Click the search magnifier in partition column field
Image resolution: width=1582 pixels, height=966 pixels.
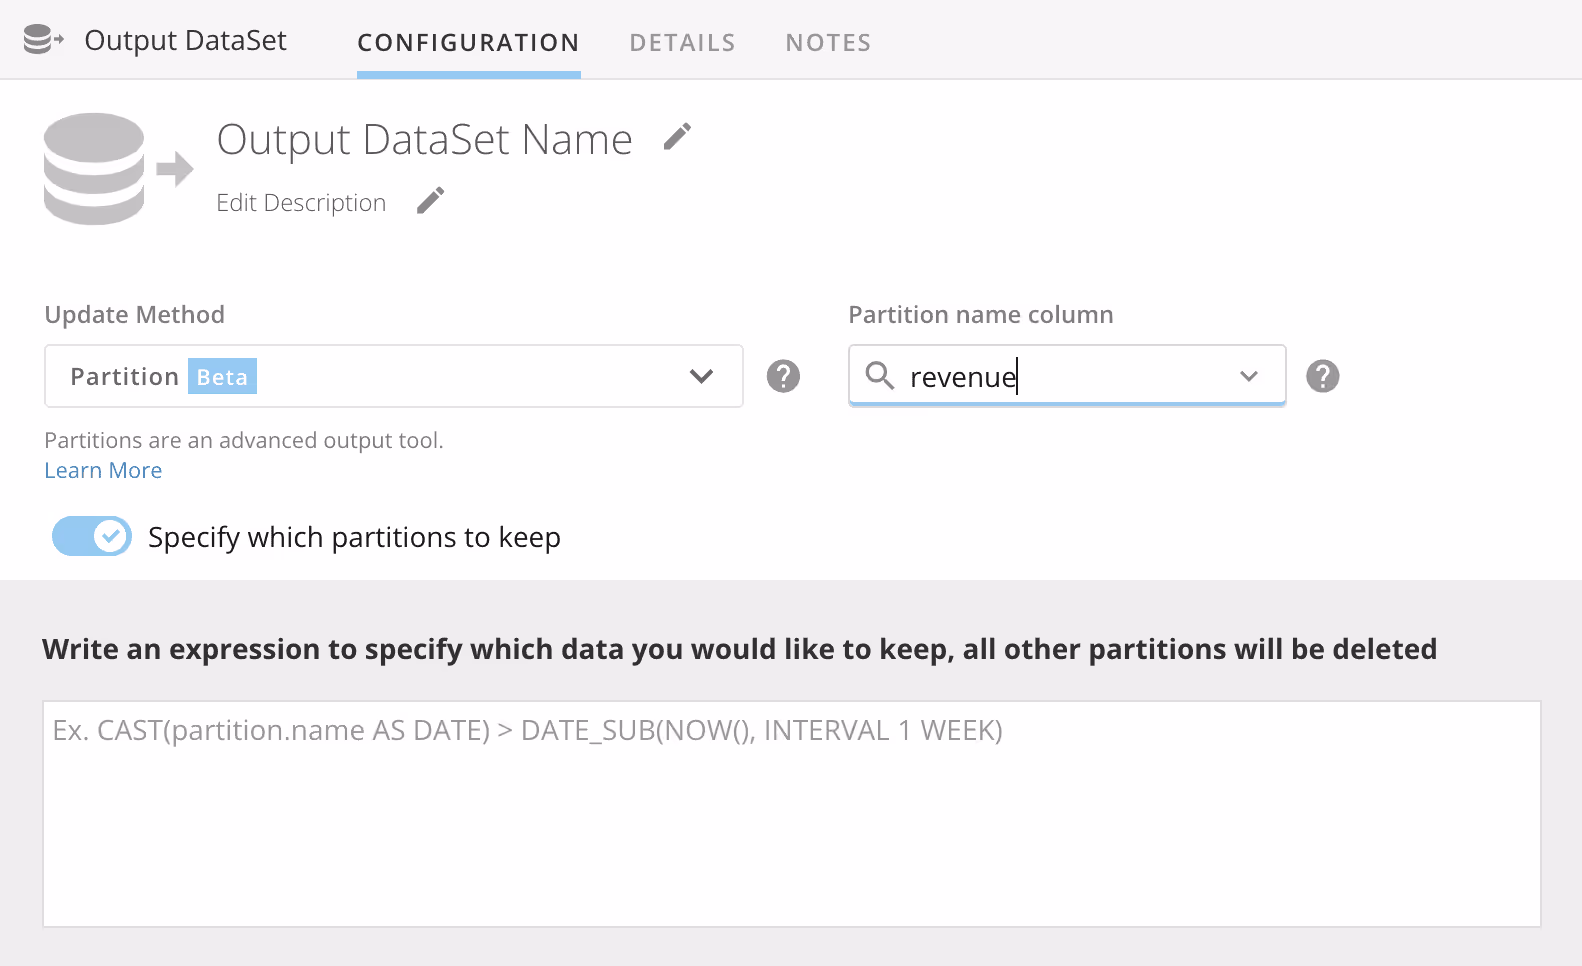[879, 375]
